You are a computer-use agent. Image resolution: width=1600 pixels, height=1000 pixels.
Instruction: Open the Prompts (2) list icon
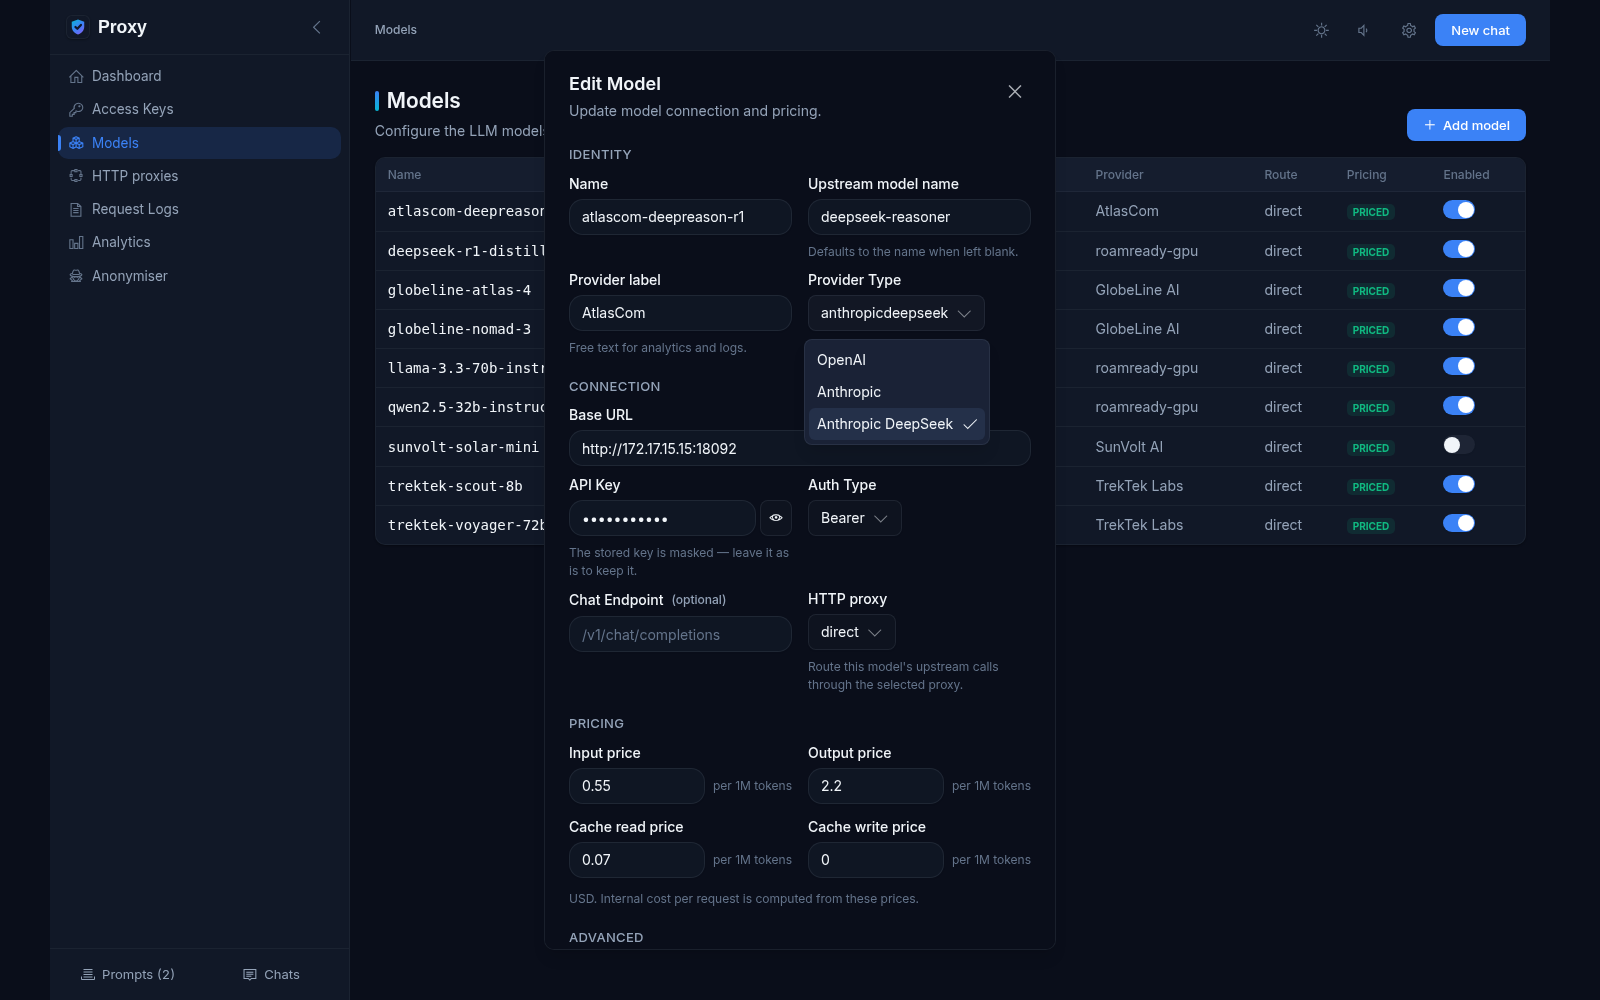pyautogui.click(x=88, y=975)
